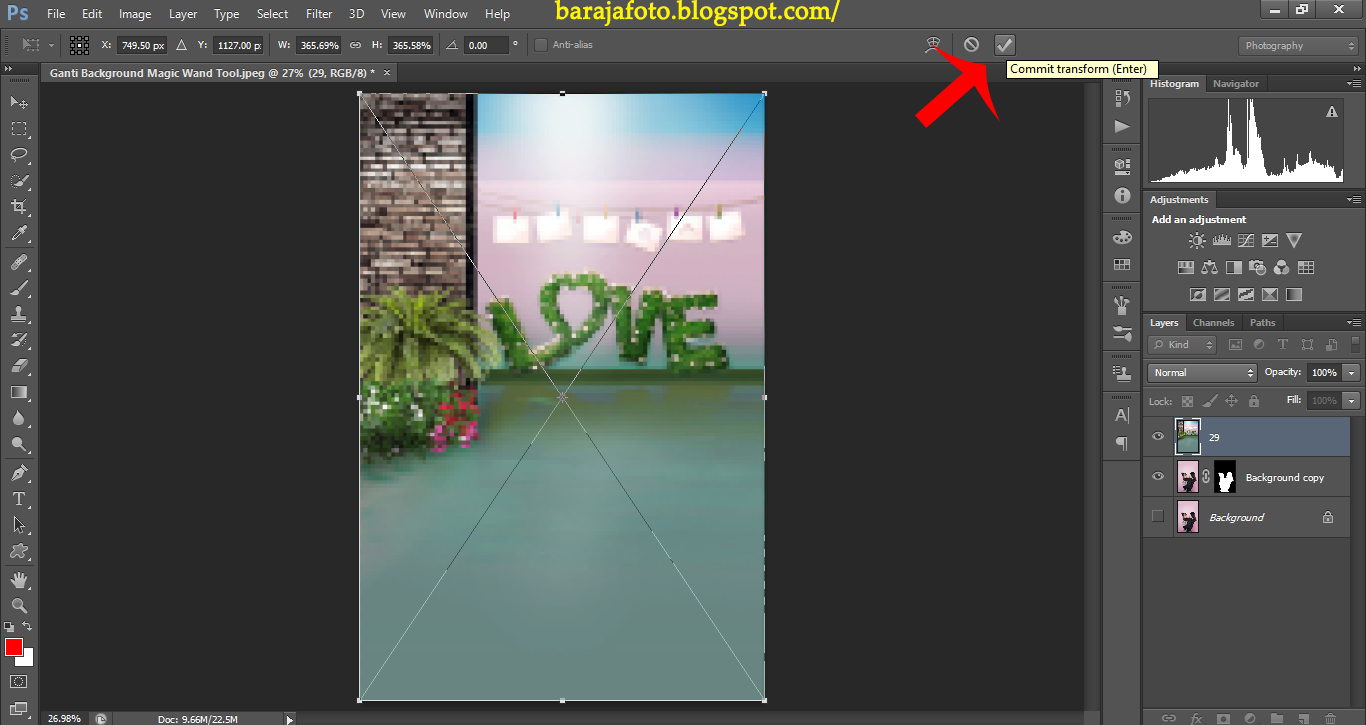
Task: Select the Clone Stamp tool
Action: (20, 313)
